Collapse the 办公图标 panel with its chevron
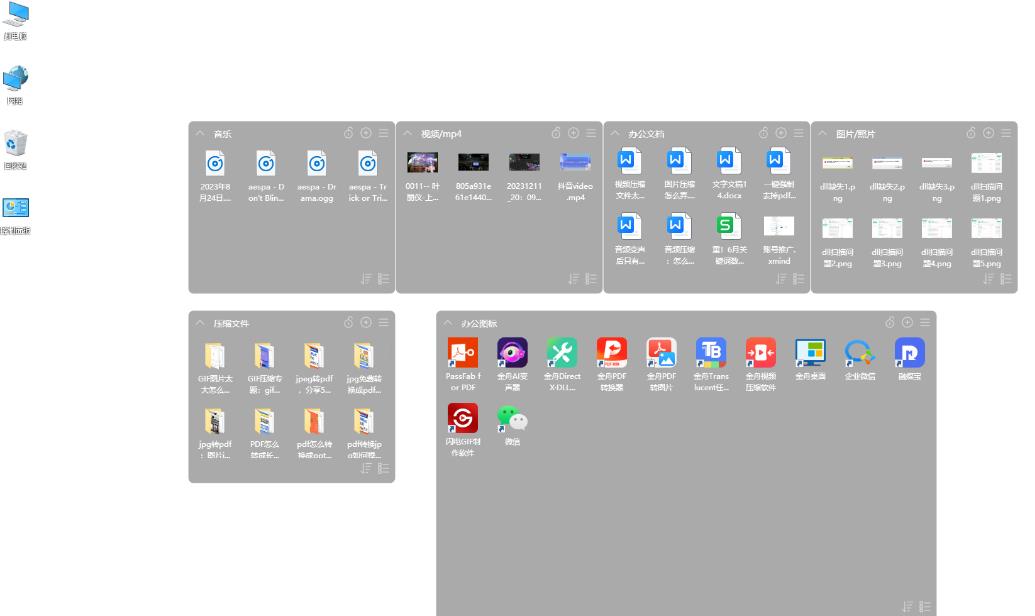Viewport: 1035px width, 616px height. click(x=448, y=323)
